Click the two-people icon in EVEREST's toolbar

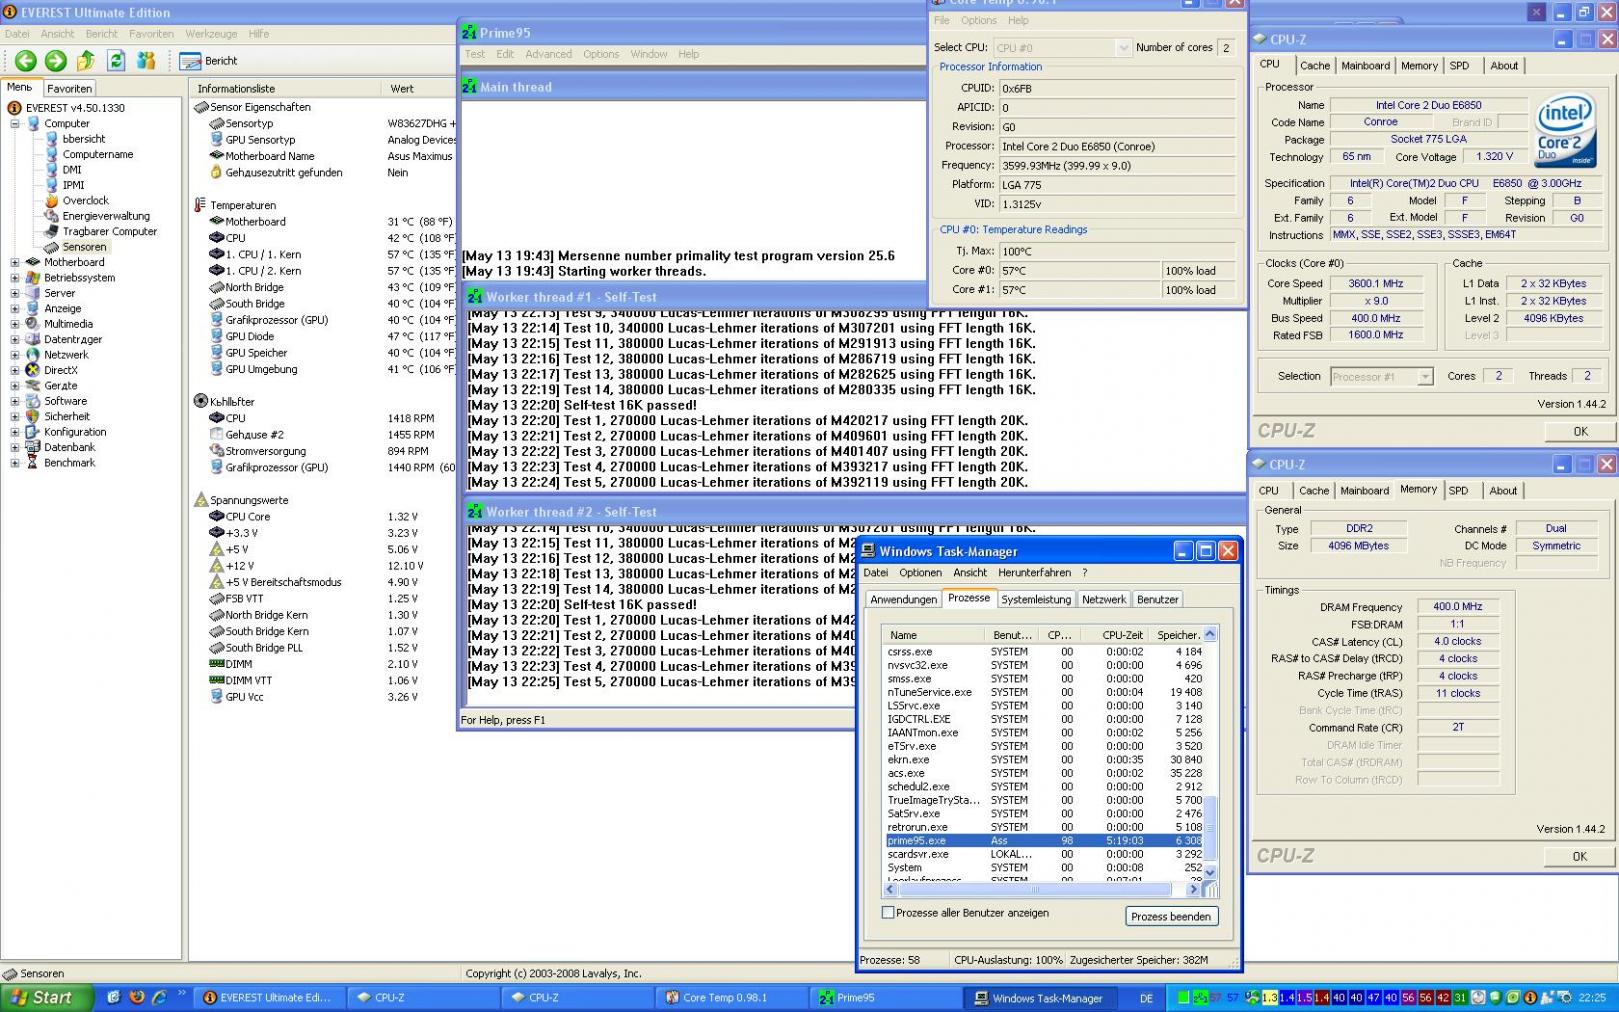[x=146, y=61]
